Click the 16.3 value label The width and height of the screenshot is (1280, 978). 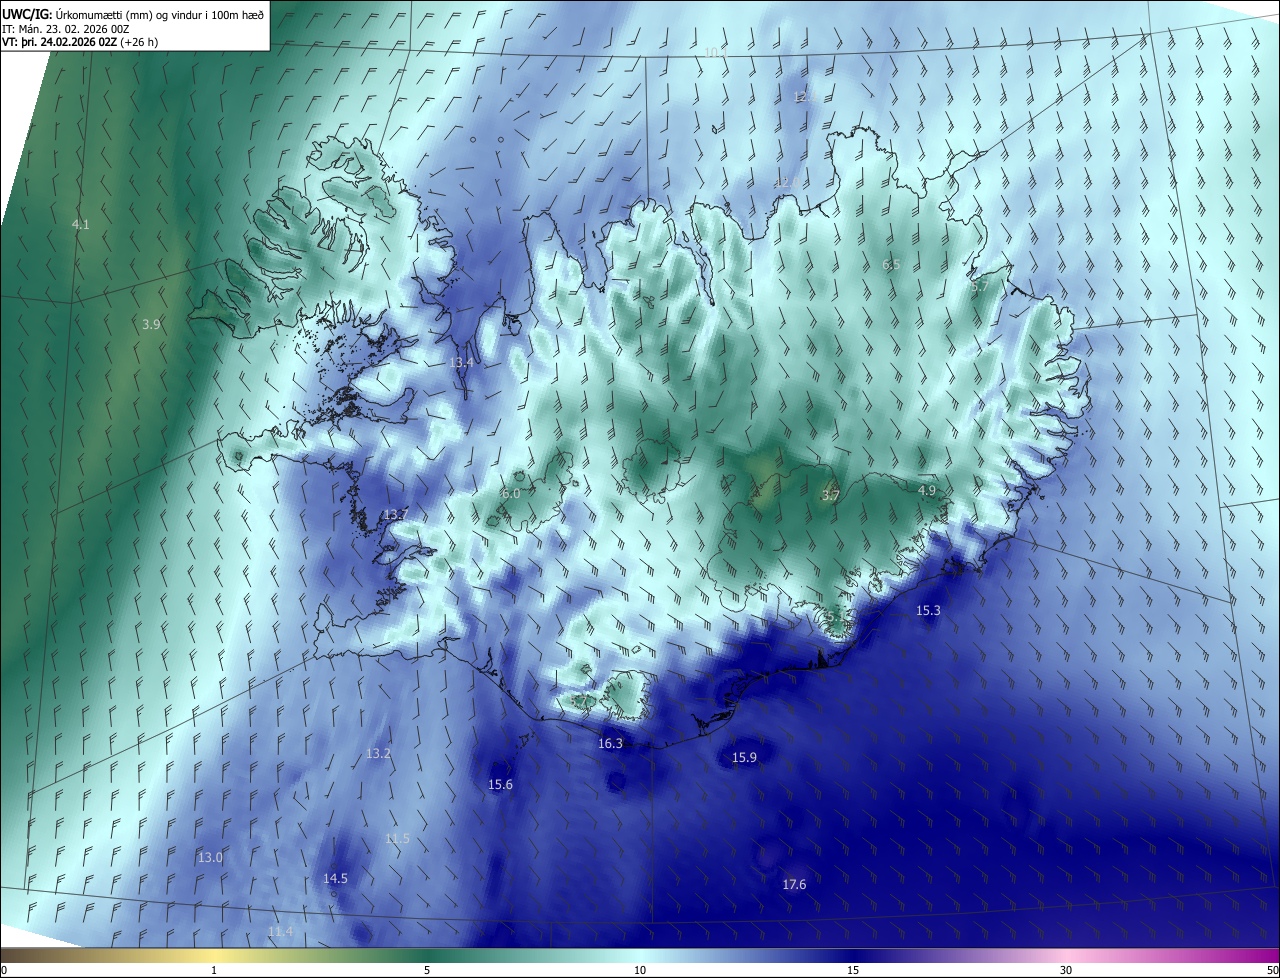(x=610, y=743)
